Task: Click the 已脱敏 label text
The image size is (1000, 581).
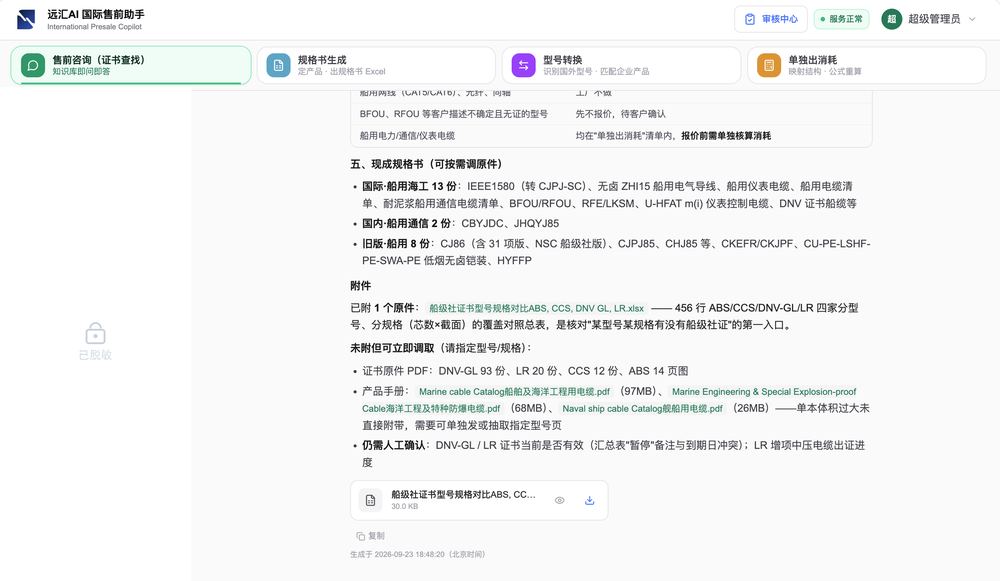Action: pos(95,355)
